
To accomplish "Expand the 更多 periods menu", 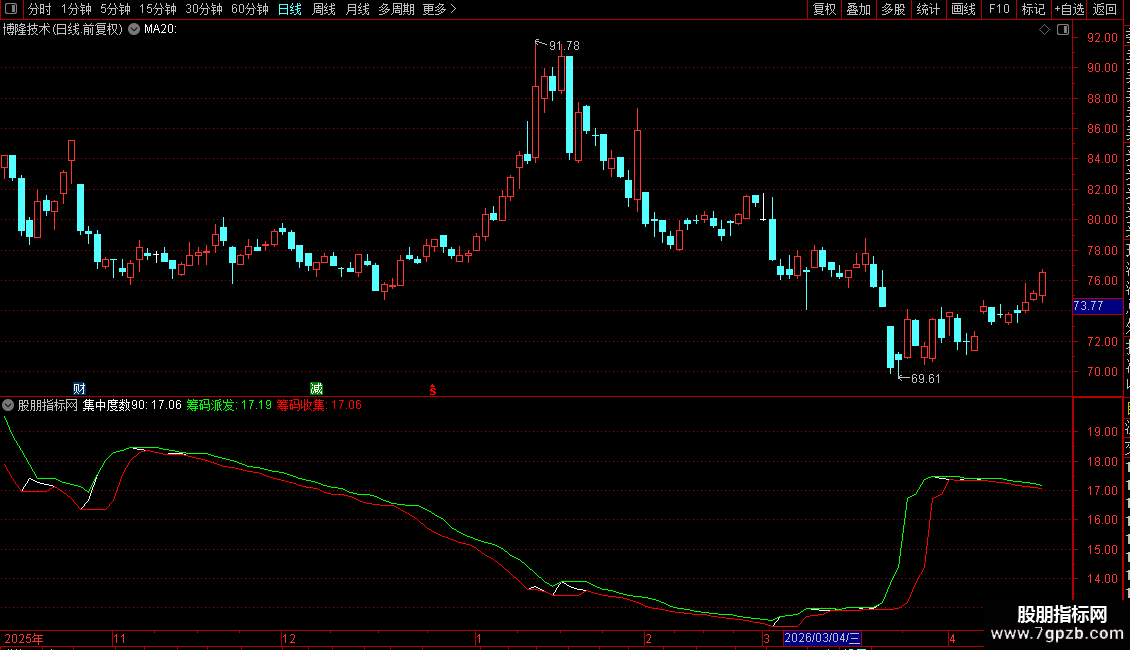I will click(x=439, y=9).
